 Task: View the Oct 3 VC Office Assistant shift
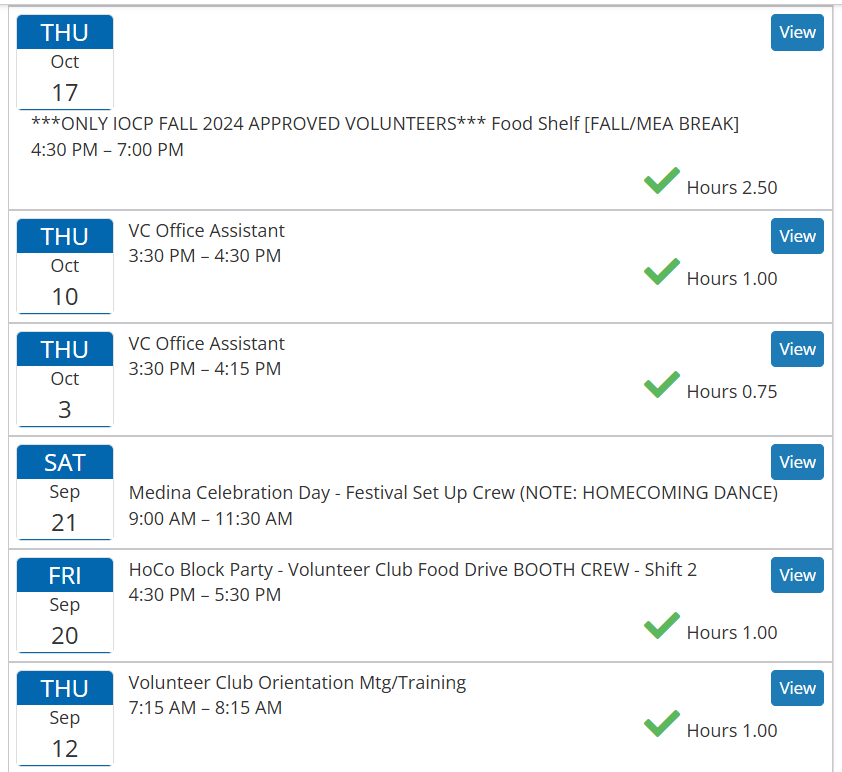(x=797, y=349)
